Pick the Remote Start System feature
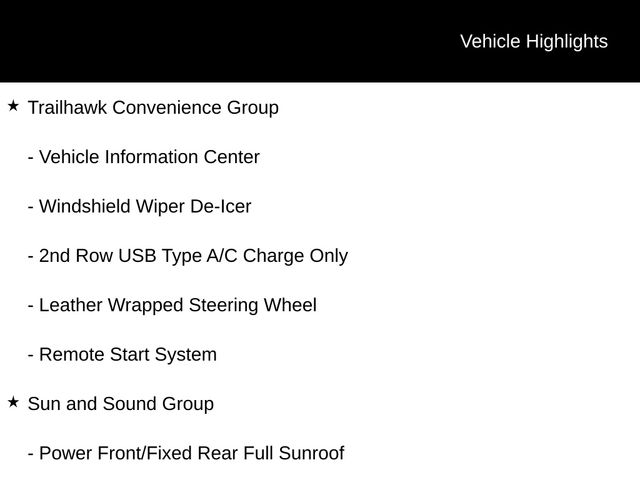The width and height of the screenshot is (640, 480). tap(127, 354)
